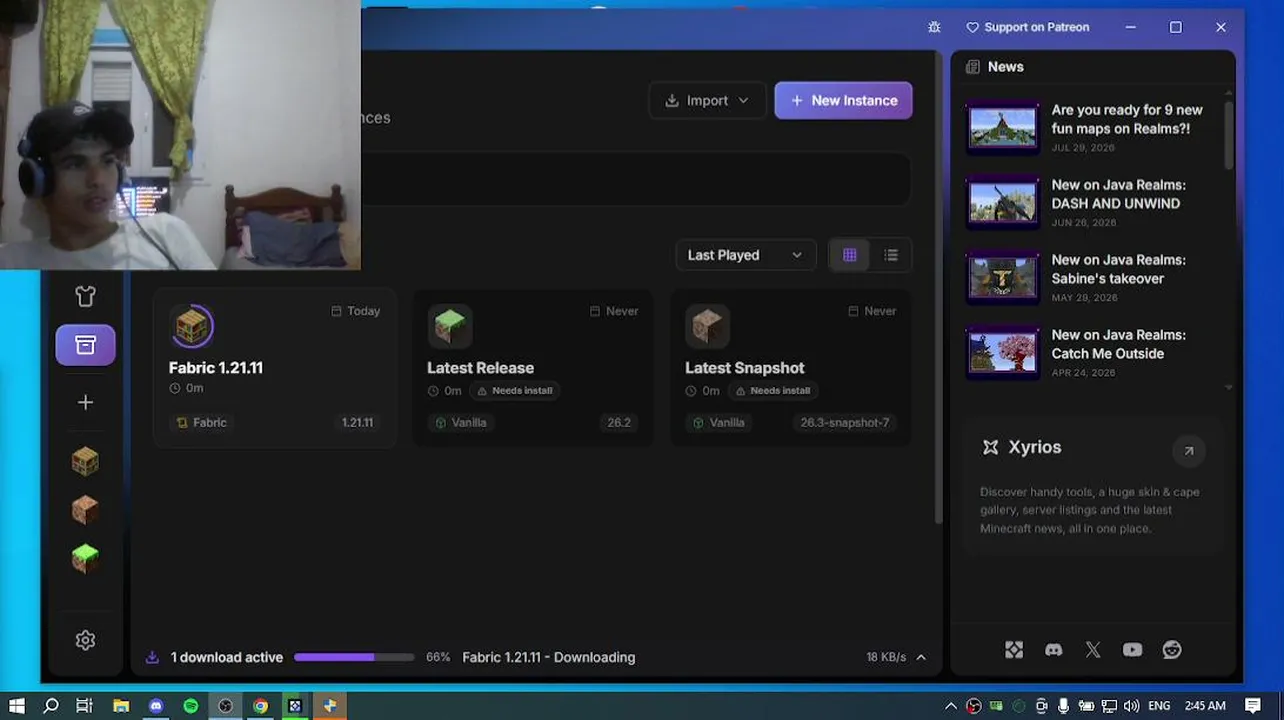This screenshot has height=720, width=1284.
Task: Select the Fabric 1.21.11 instance title
Action: [216, 368]
